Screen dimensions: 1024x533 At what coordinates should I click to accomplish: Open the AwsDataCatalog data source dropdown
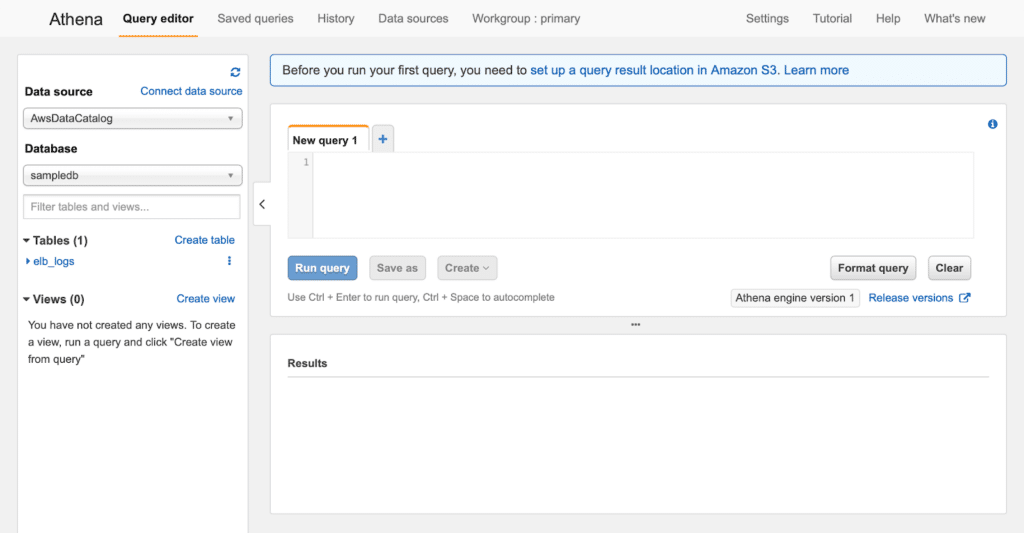[133, 118]
